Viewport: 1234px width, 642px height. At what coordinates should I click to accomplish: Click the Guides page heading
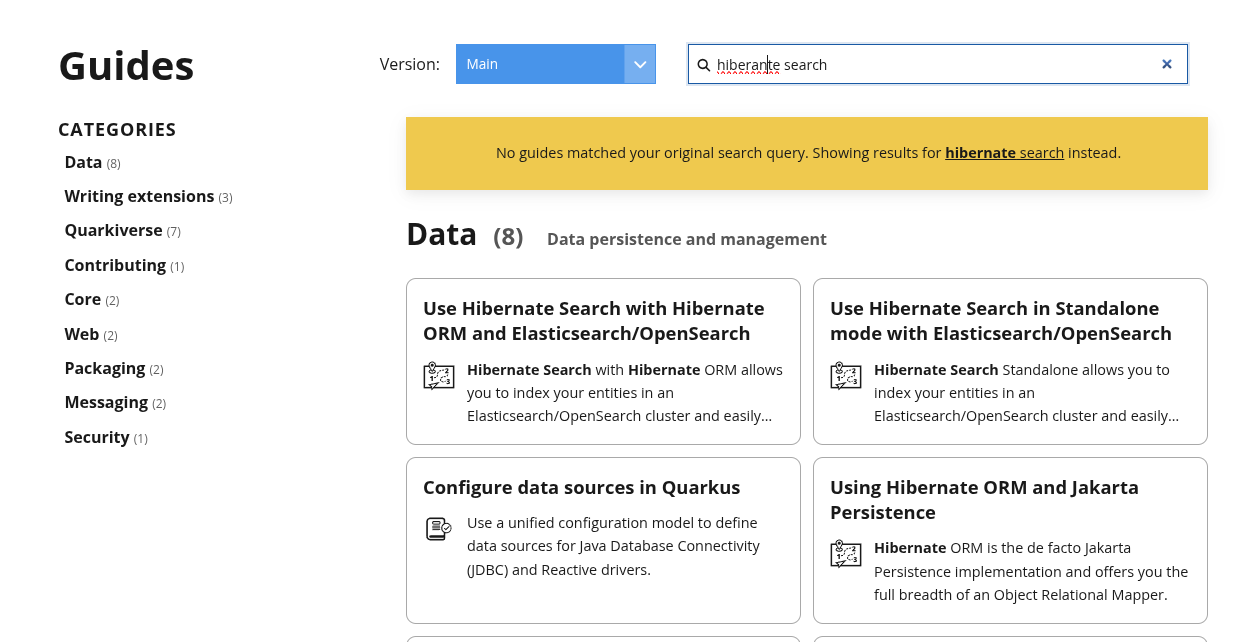coord(126,66)
